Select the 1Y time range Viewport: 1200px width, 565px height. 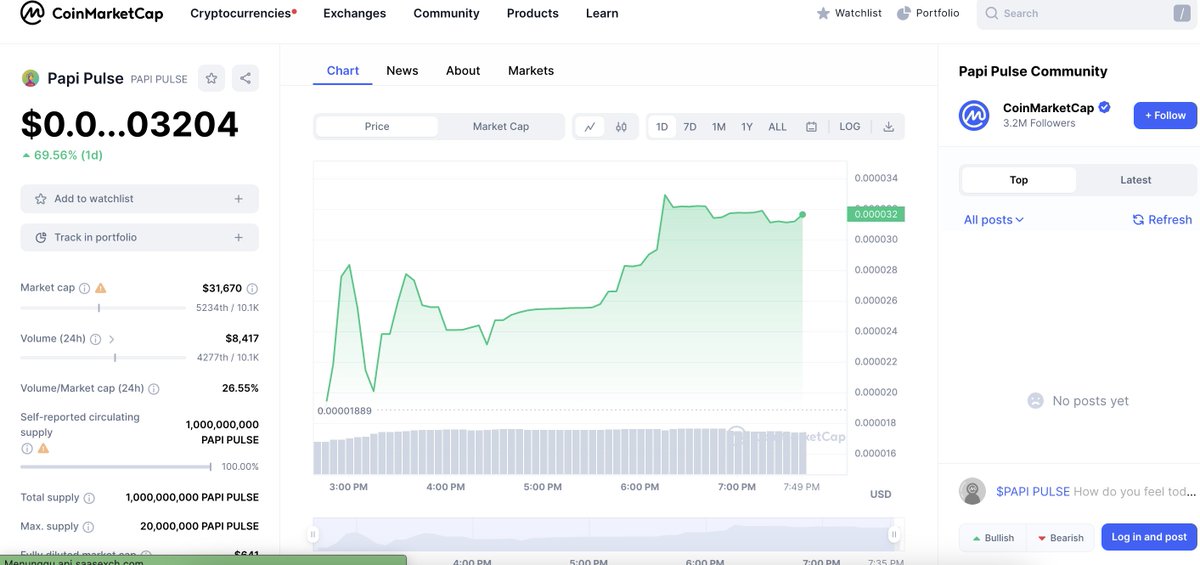tap(747, 127)
